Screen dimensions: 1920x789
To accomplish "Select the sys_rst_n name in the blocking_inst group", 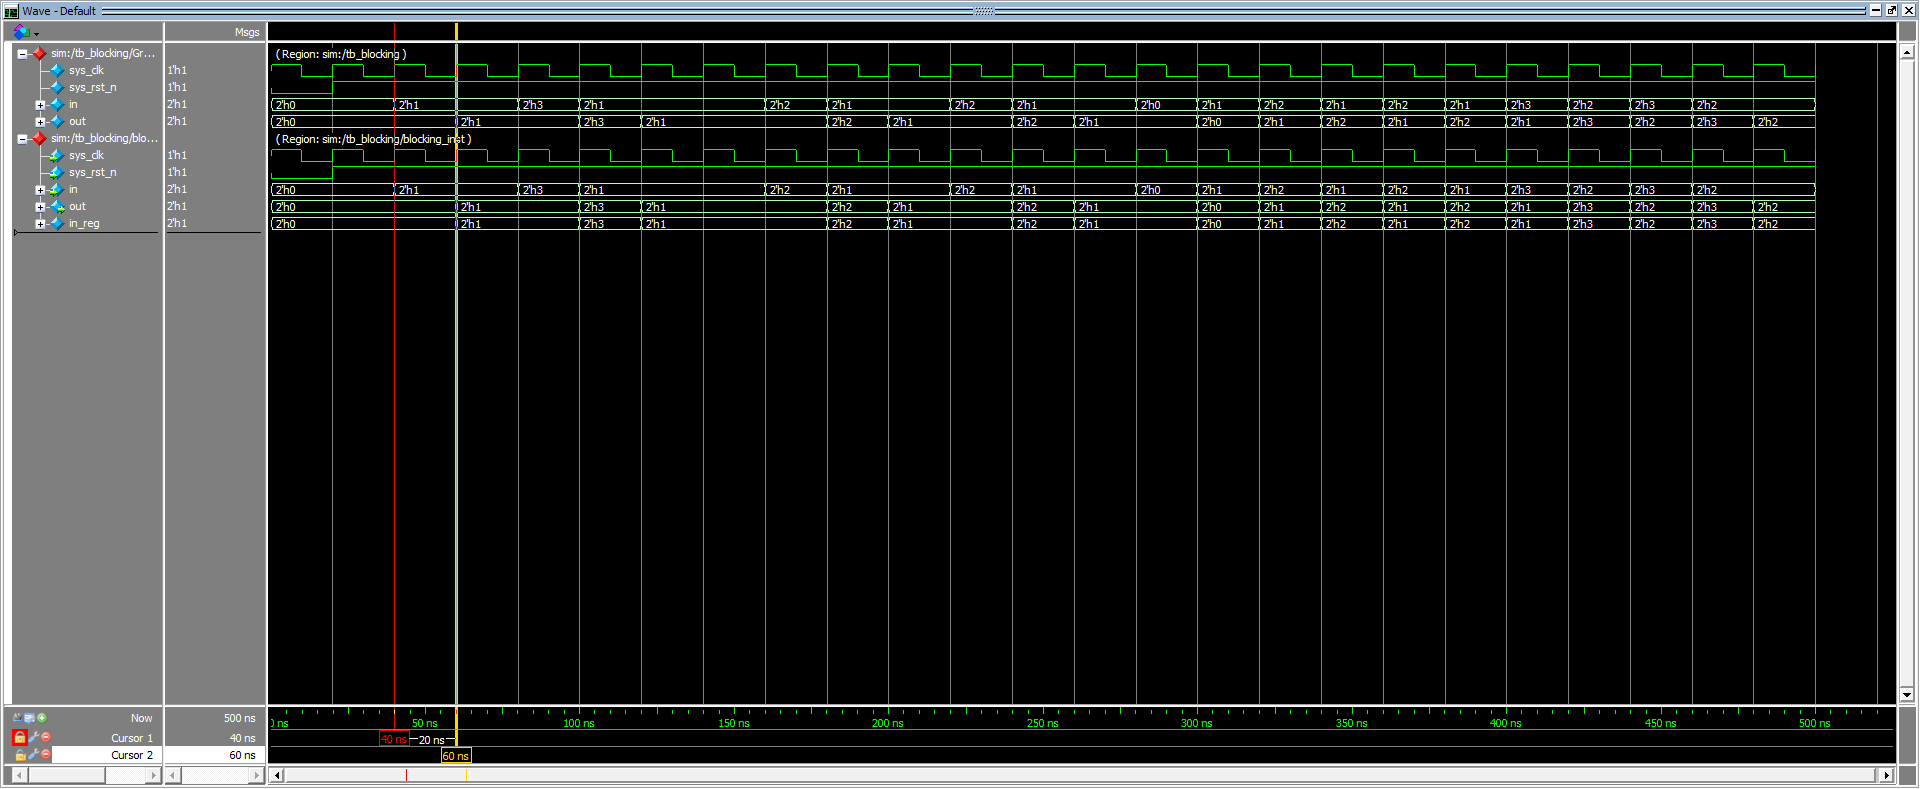I will pyautogui.click(x=92, y=173).
